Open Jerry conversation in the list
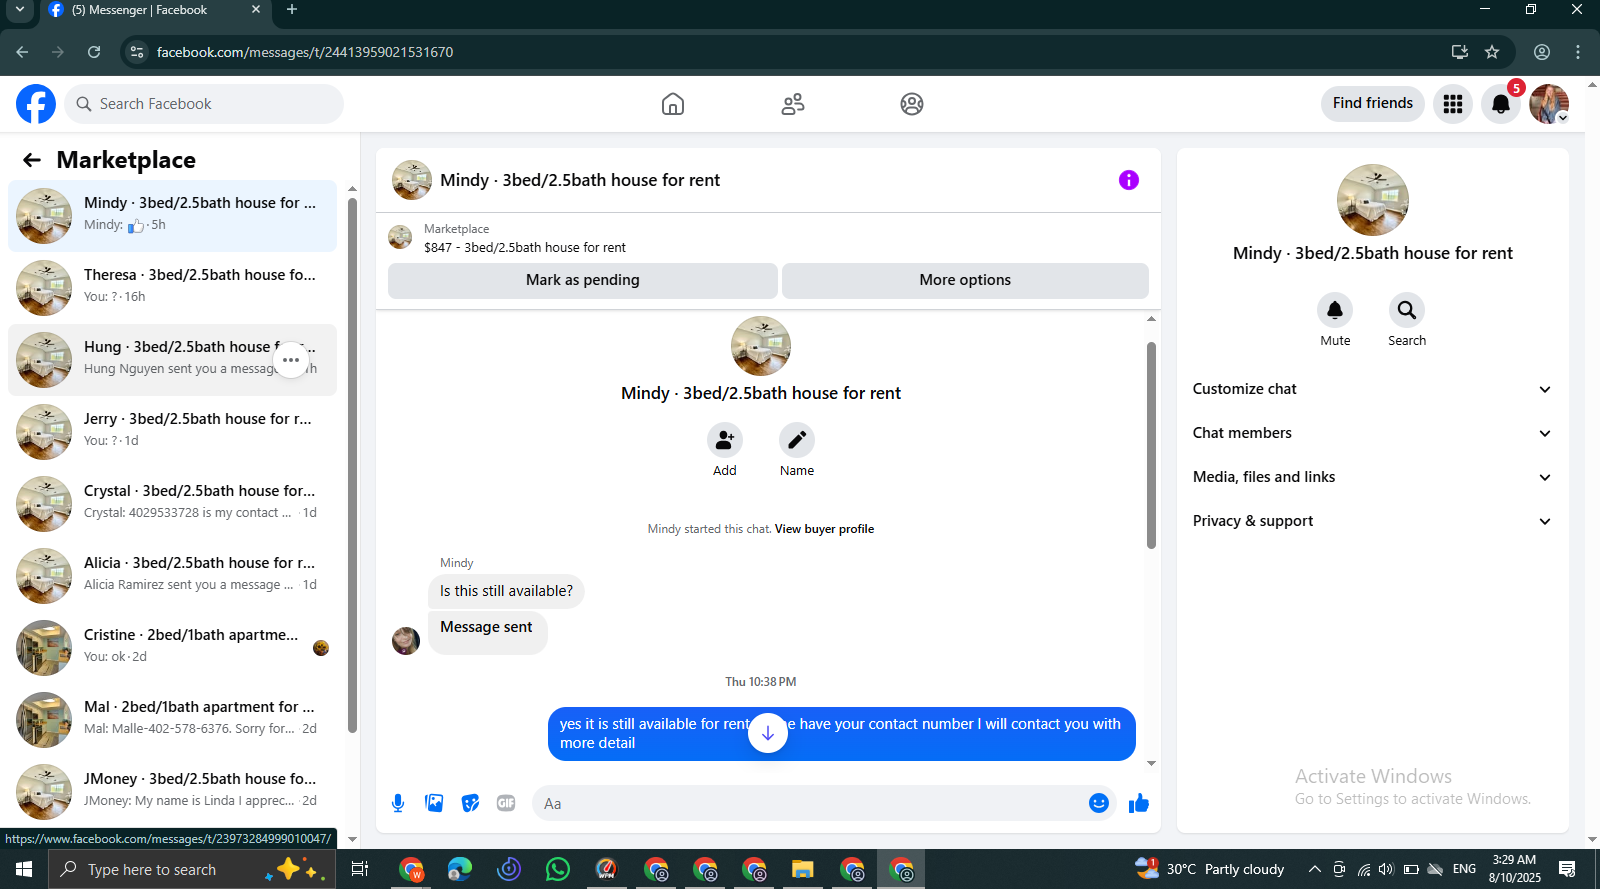The width and height of the screenshot is (1600, 889). [172, 432]
